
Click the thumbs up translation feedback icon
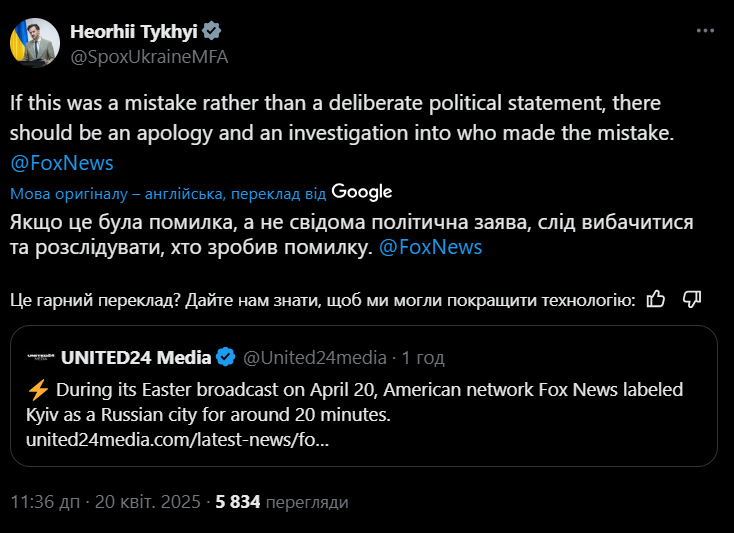point(656,298)
